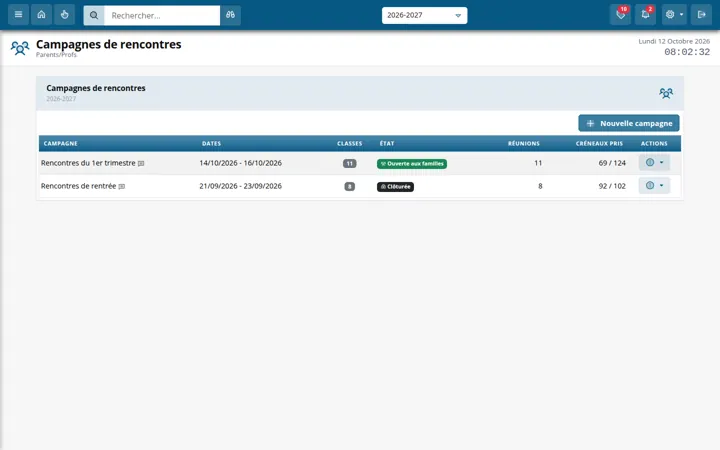The height and width of the screenshot is (450, 720).
Task: Open Rencontres du 1er trimestre campaign
Action: pyautogui.click(x=88, y=163)
